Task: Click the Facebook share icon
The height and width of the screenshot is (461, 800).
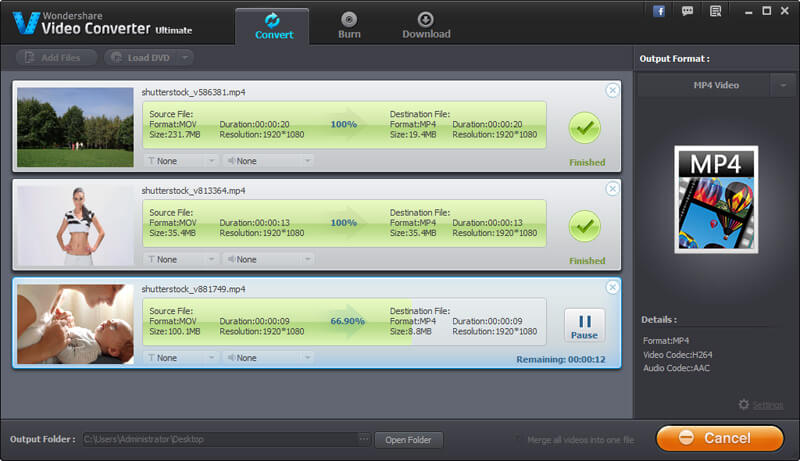Action: 659,11
